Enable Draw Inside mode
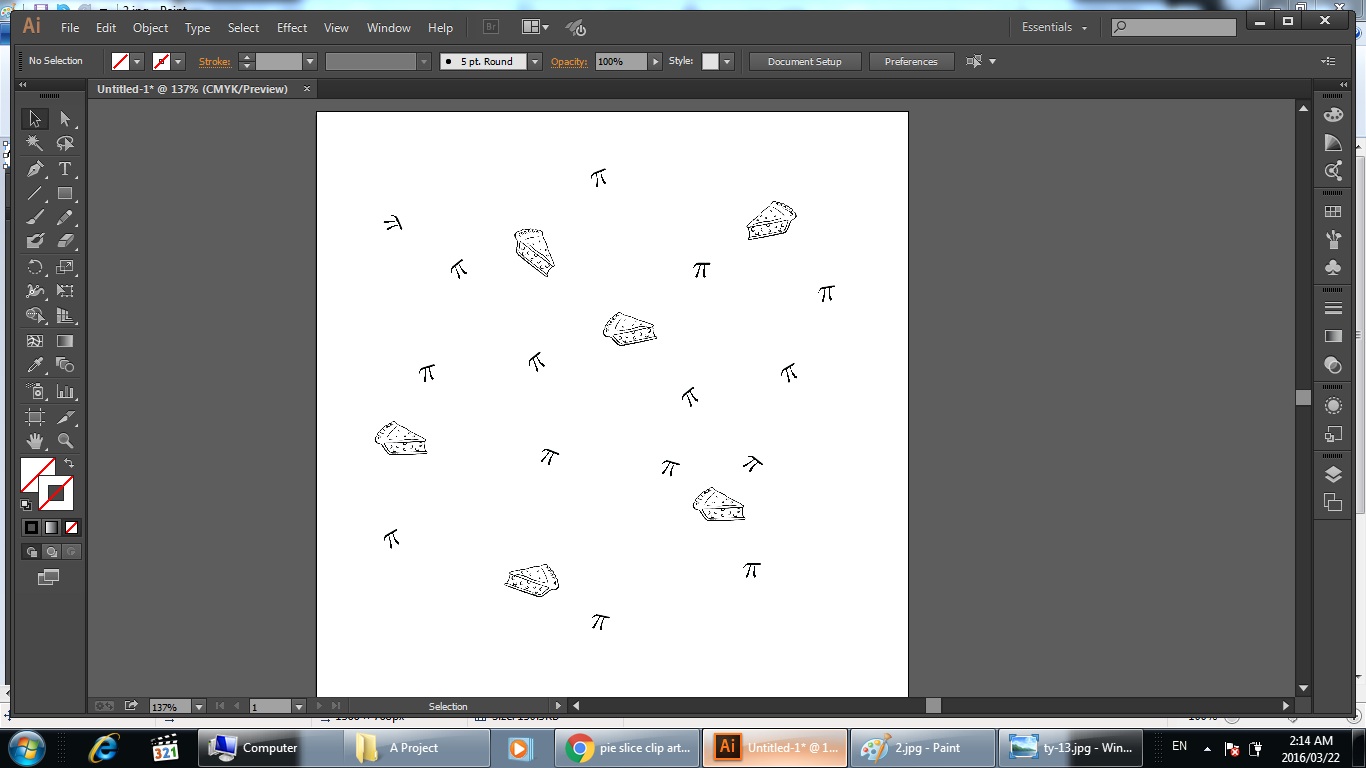This screenshot has width=1366, height=768. (x=71, y=552)
